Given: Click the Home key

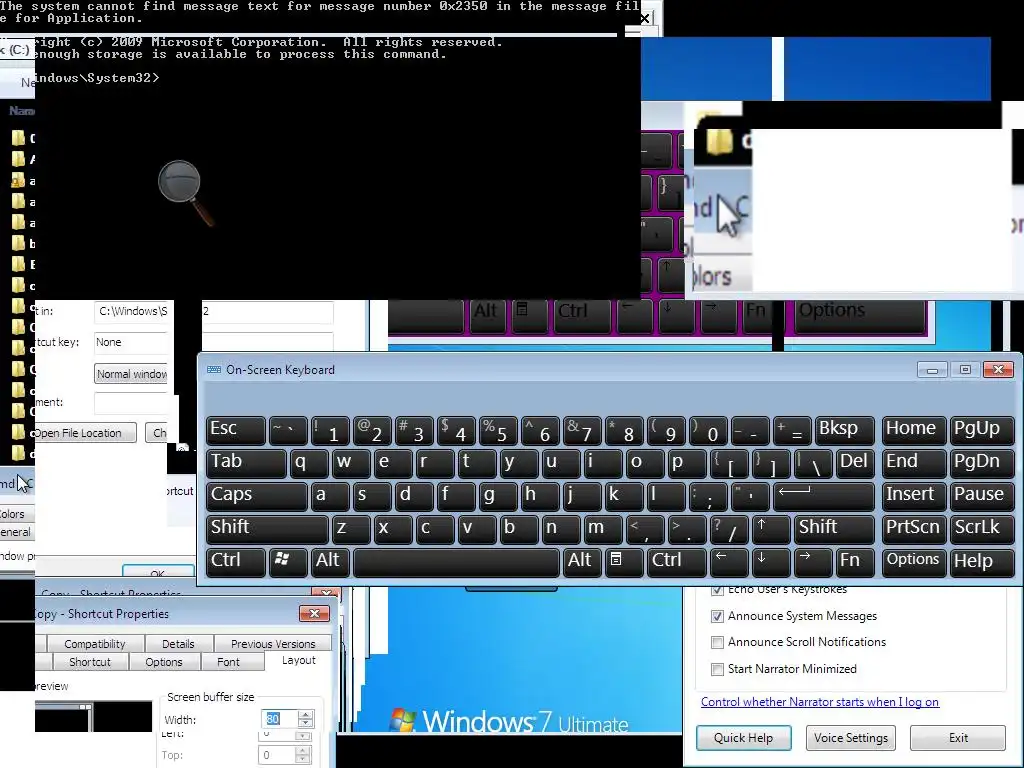Looking at the screenshot, I should click(913, 430).
